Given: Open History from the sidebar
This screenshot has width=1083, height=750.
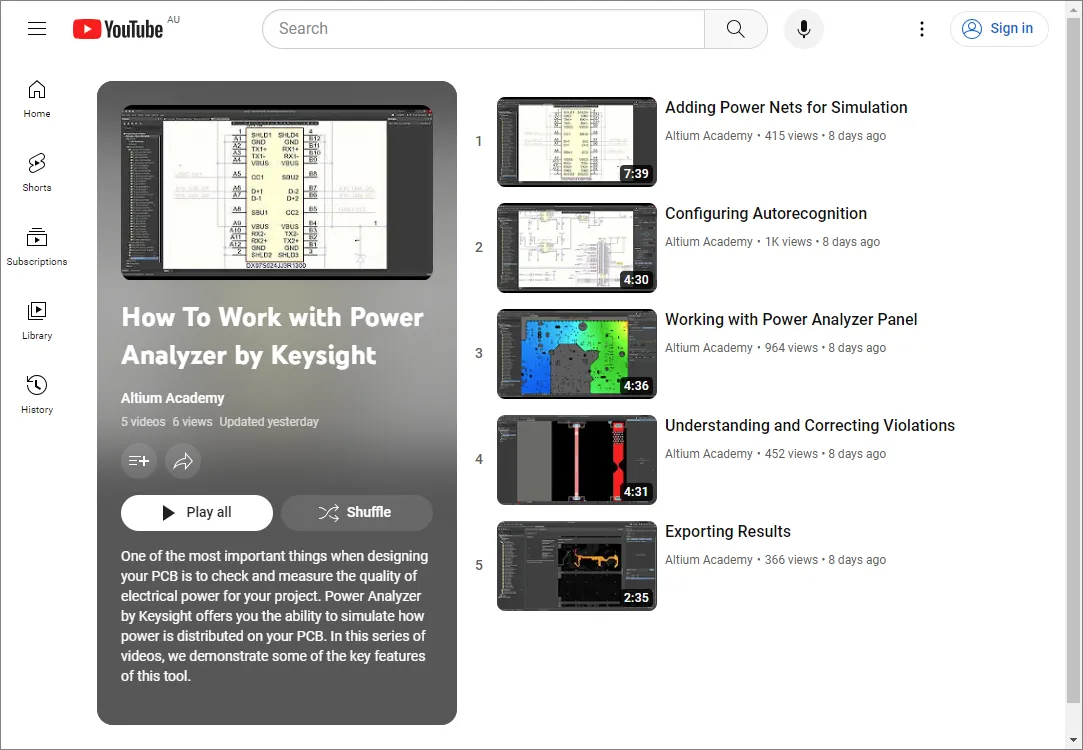Looking at the screenshot, I should [37, 394].
